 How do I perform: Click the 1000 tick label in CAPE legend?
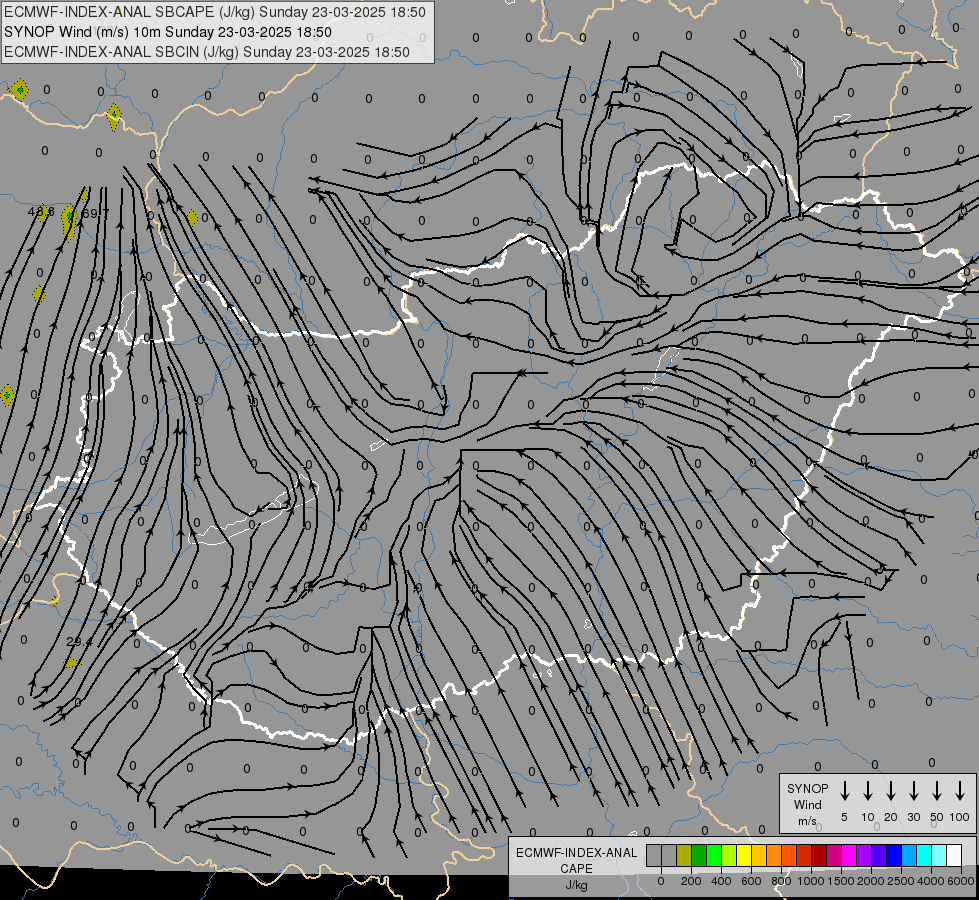point(811,881)
